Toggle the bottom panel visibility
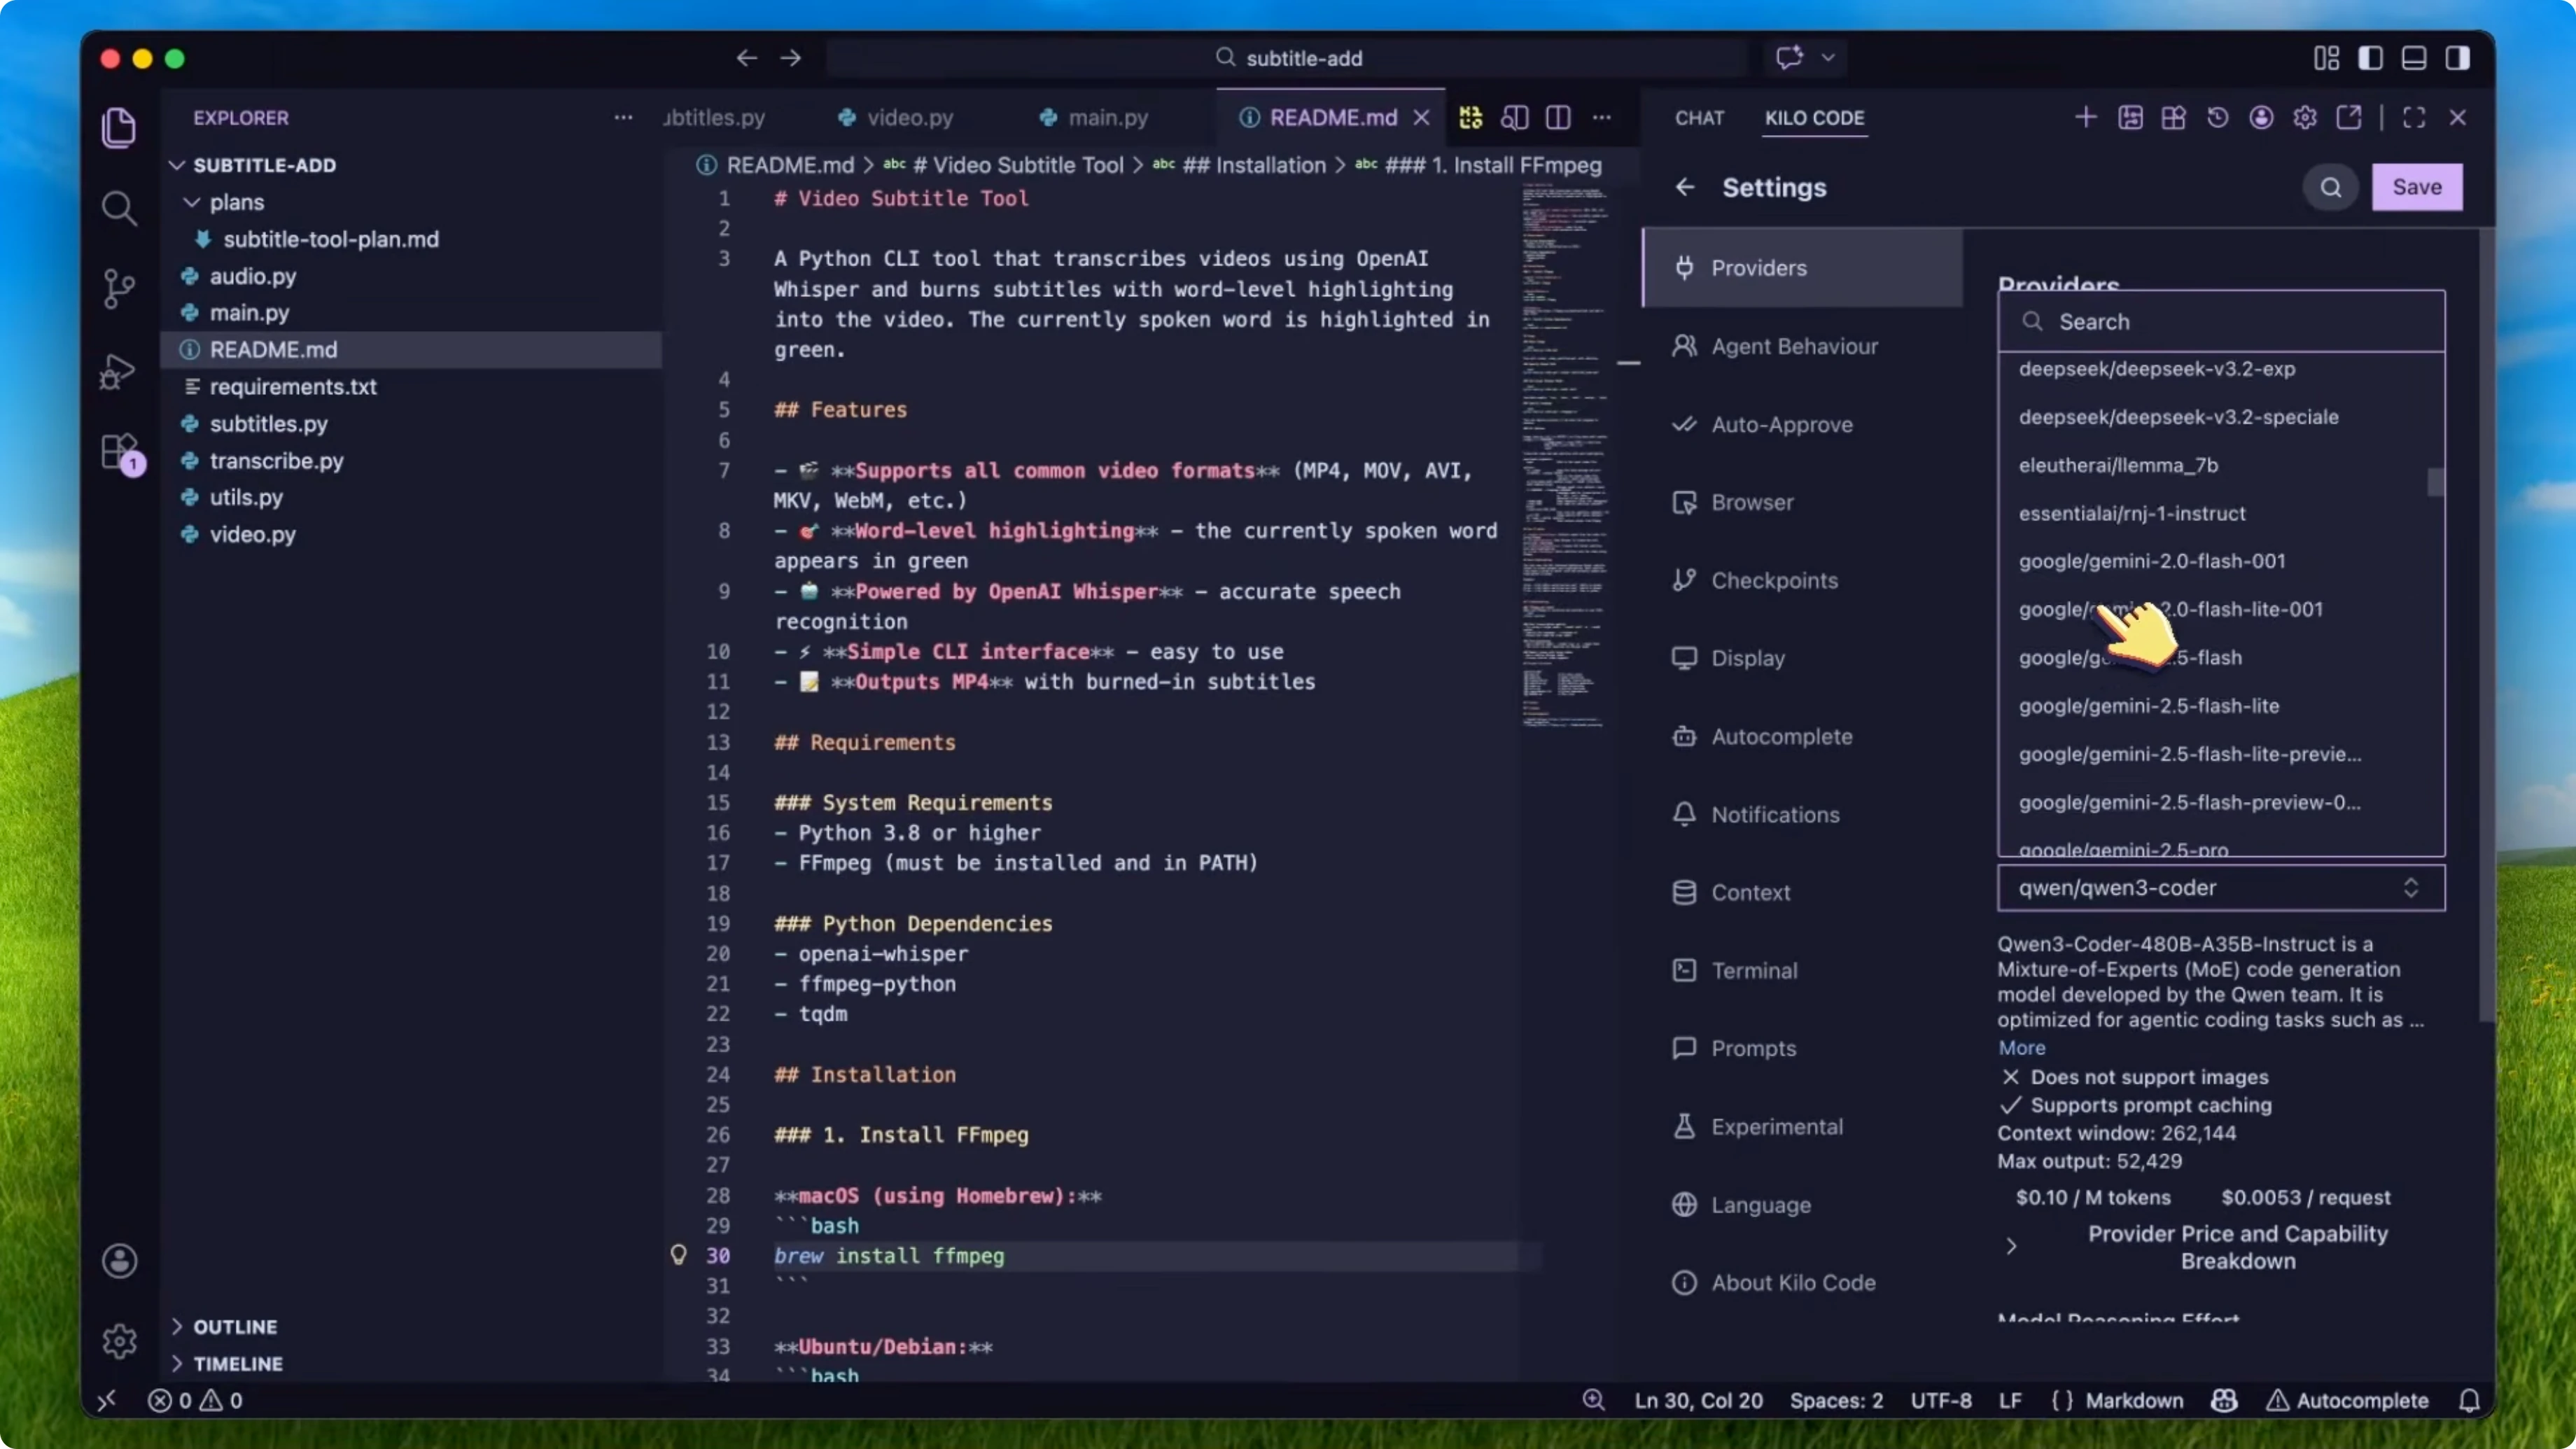The height and width of the screenshot is (1449, 2576). click(x=2414, y=58)
